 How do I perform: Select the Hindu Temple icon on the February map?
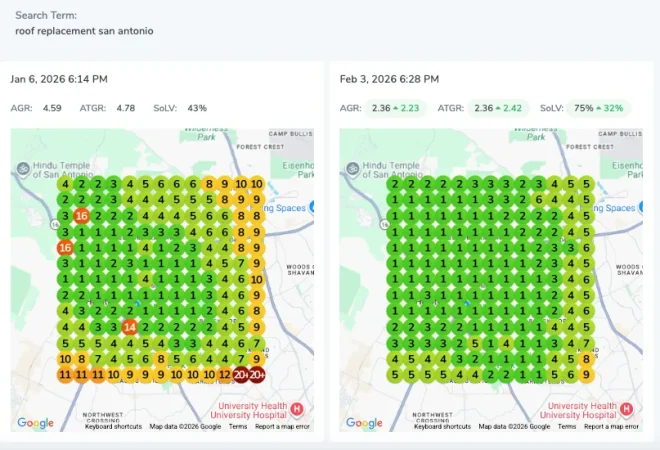[351, 167]
